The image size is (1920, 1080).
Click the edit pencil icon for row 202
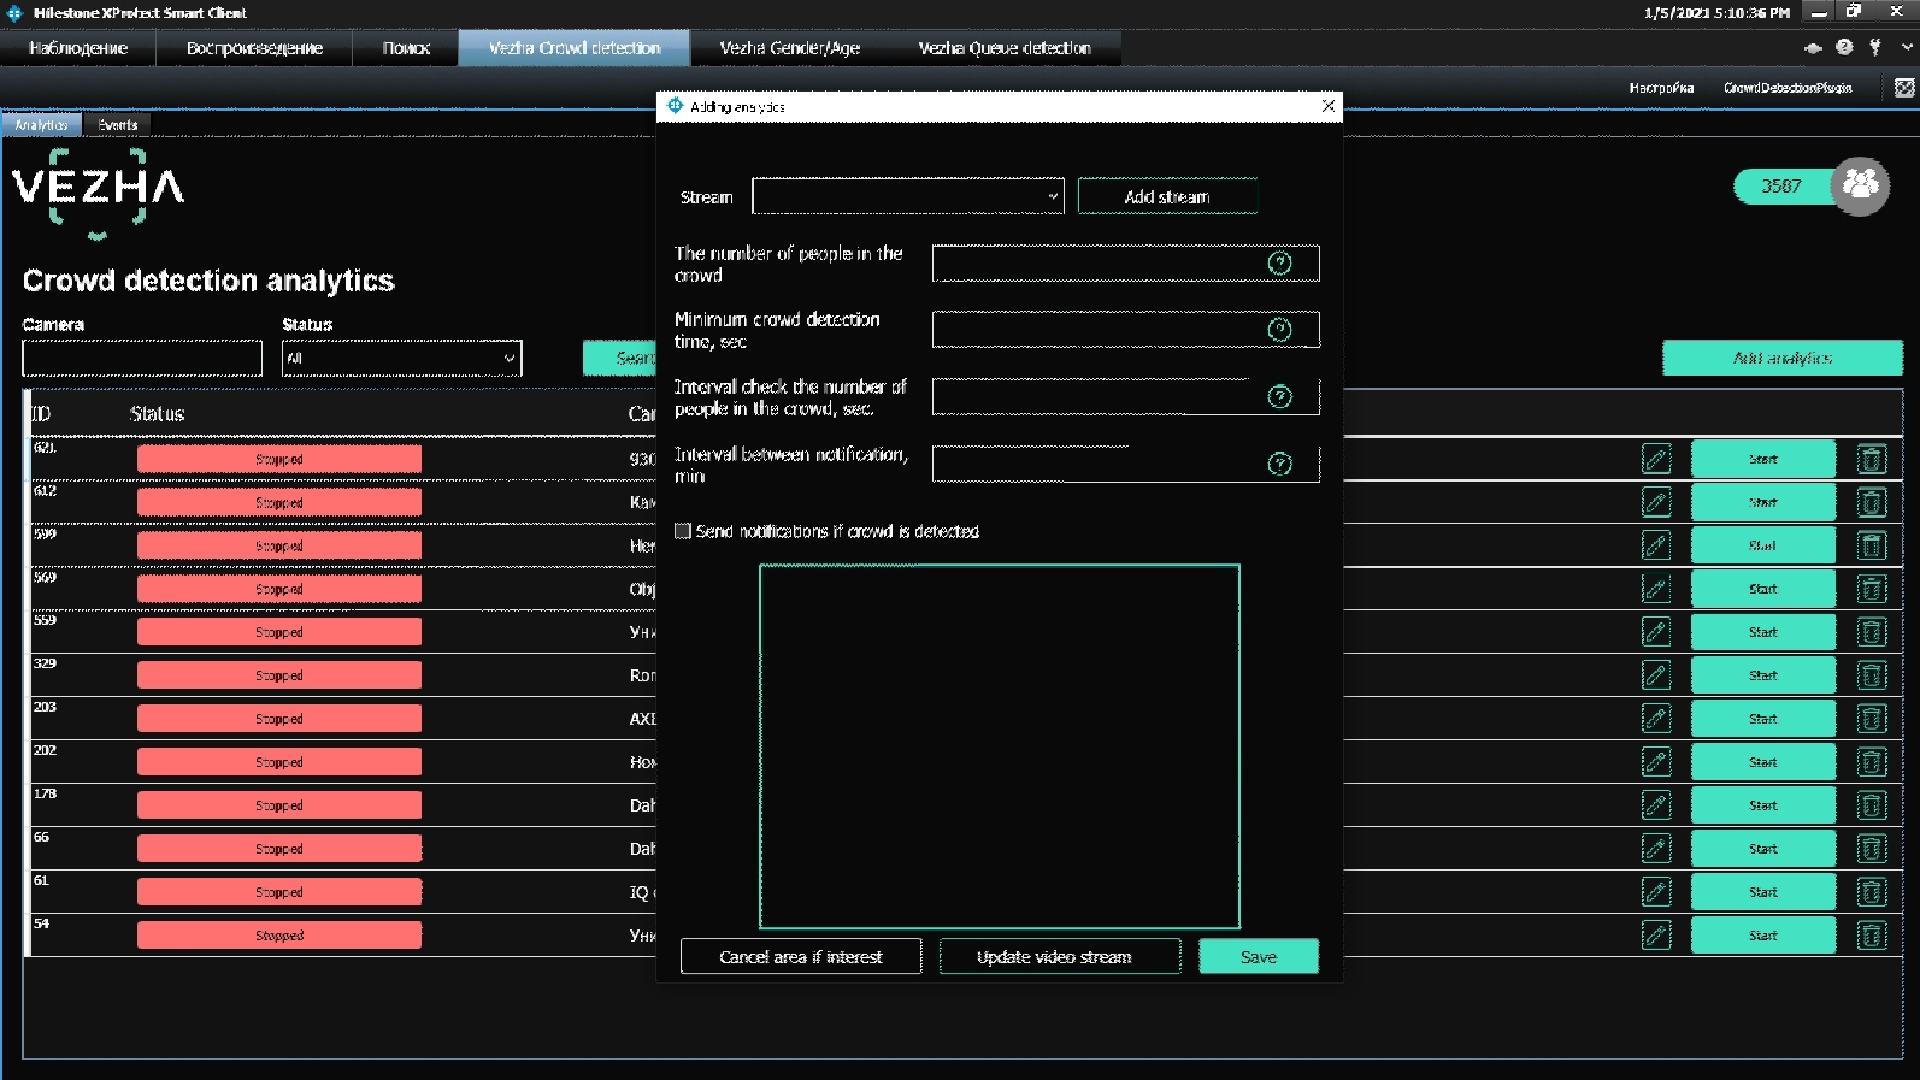[x=1656, y=762]
